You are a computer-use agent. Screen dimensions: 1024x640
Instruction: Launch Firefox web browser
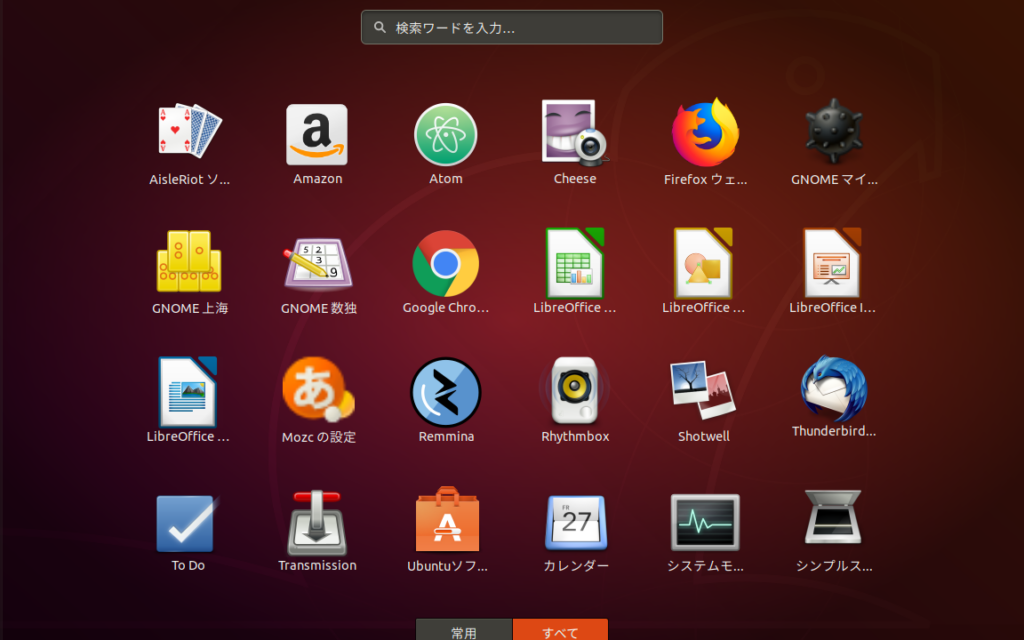(x=704, y=134)
